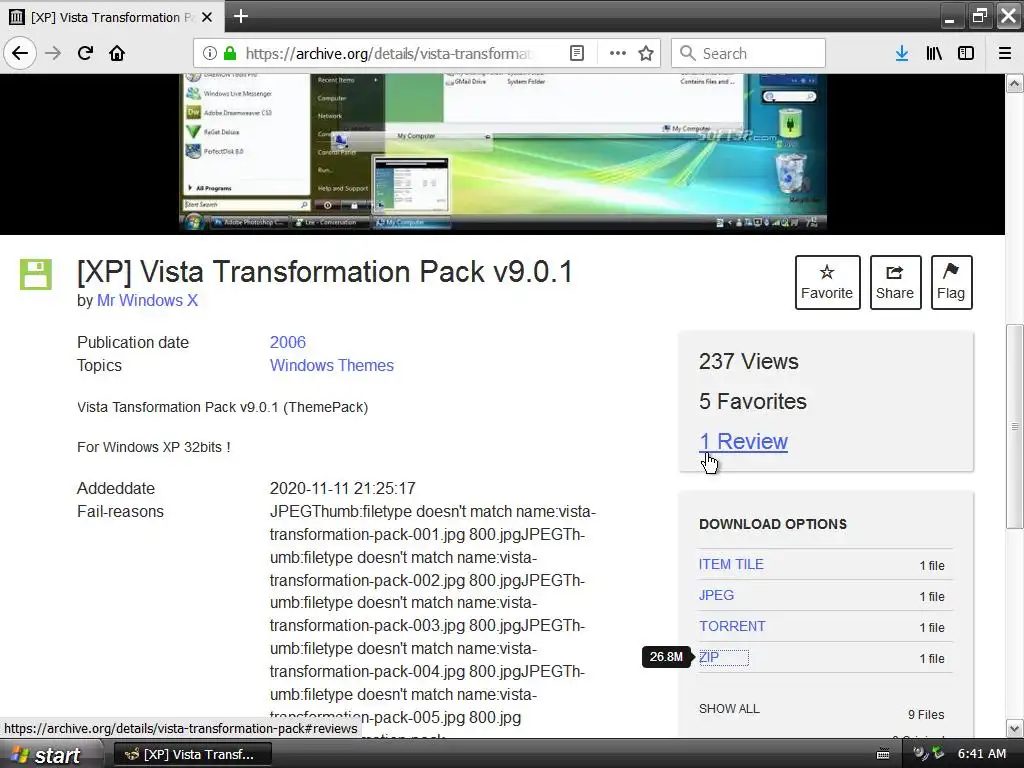1024x768 pixels.
Task: Open a new tab with plus
Action: pyautogui.click(x=240, y=16)
